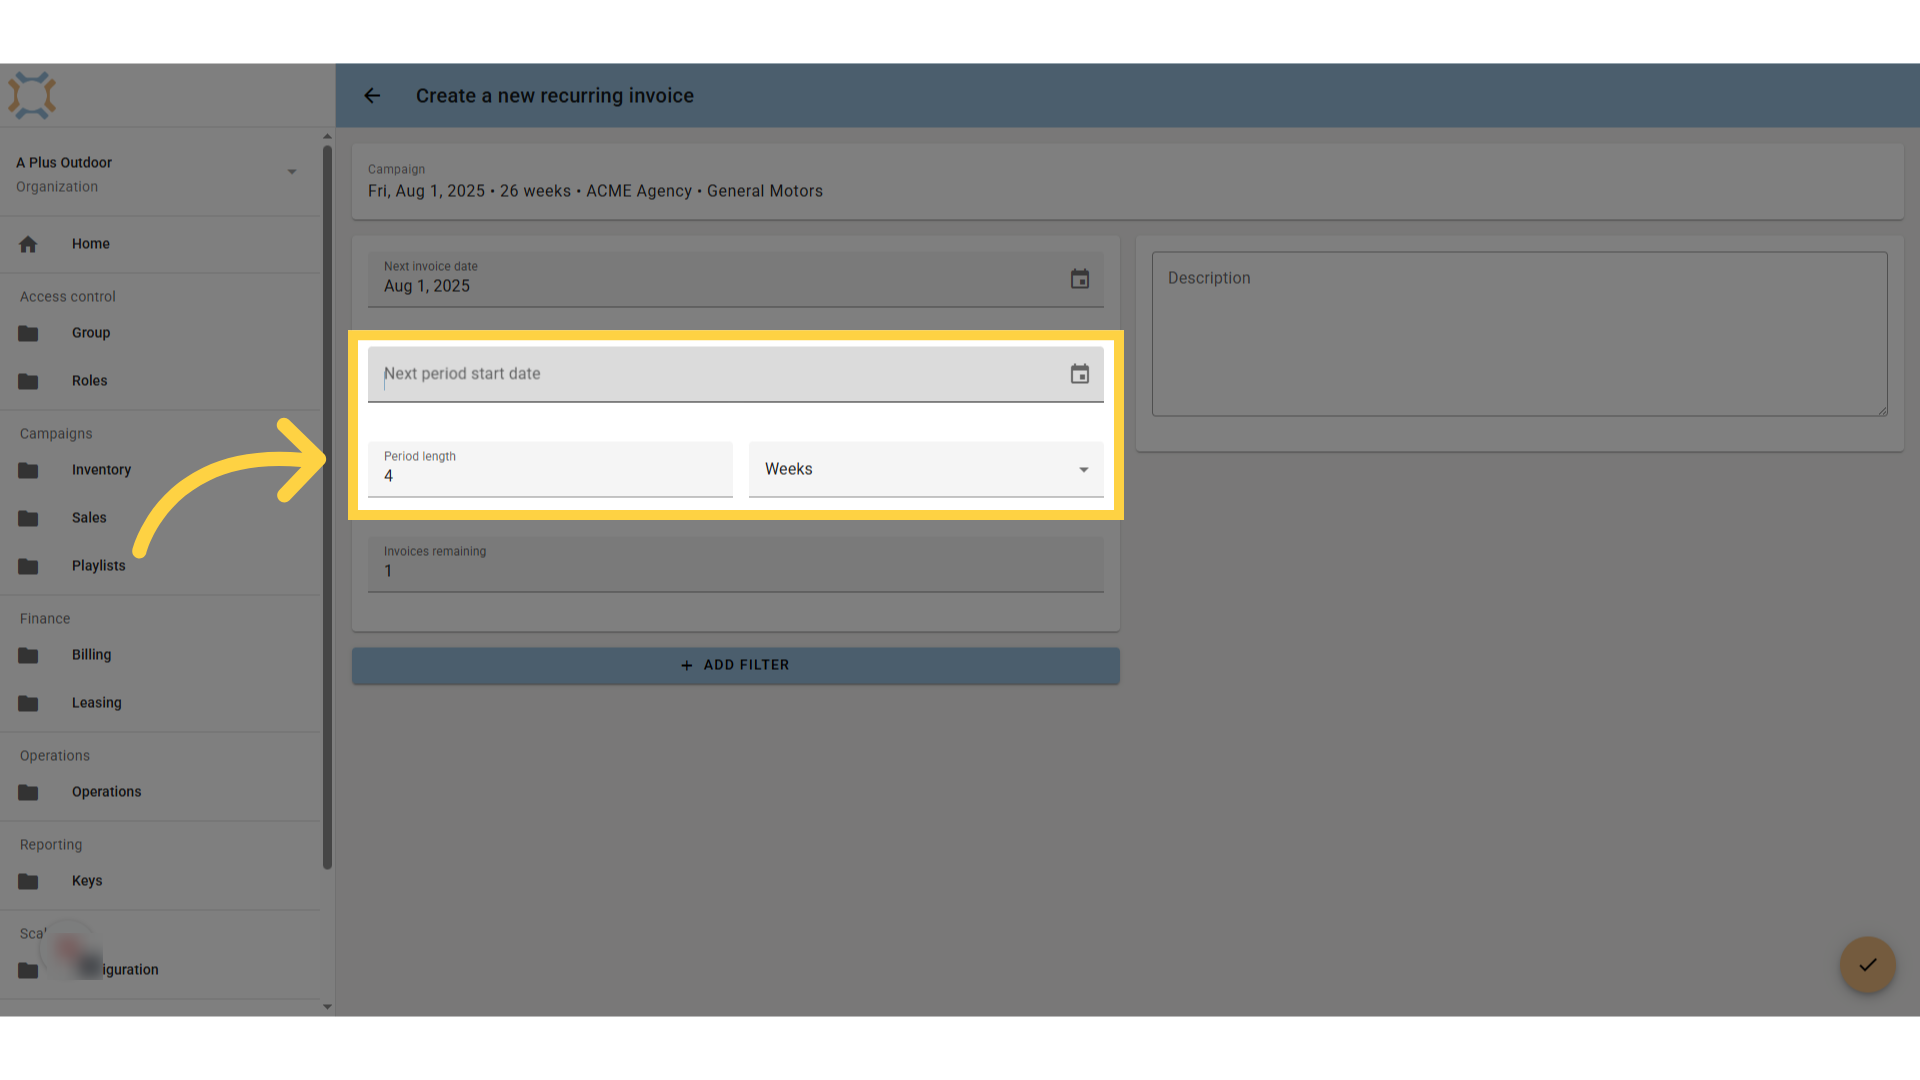Expand the A Plus Outdoor organization dropdown
Image resolution: width=1920 pixels, height=1080 pixels.
(291, 172)
